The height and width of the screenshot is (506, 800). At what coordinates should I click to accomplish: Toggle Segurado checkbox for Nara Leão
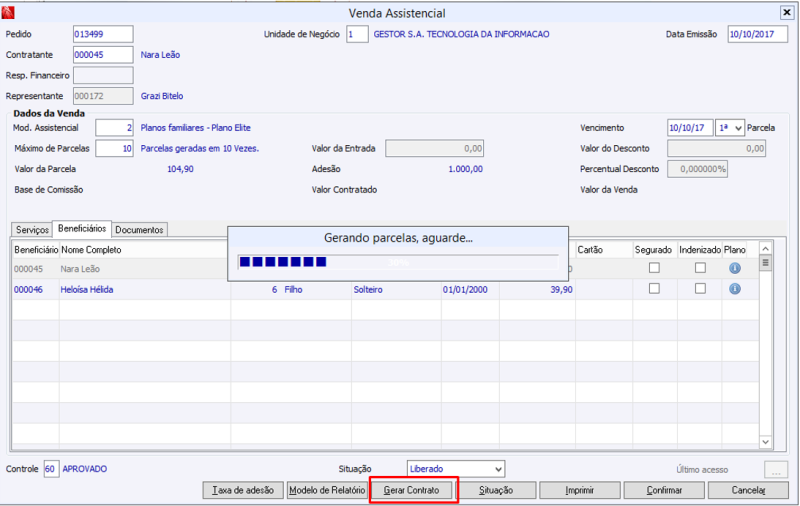pos(654,268)
